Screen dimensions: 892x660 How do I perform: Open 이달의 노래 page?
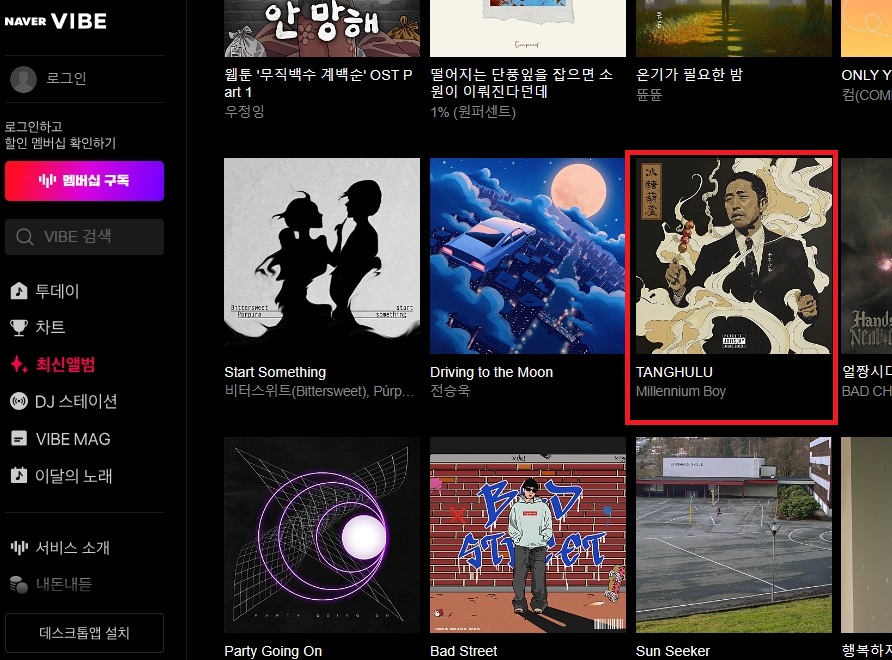coord(73,476)
